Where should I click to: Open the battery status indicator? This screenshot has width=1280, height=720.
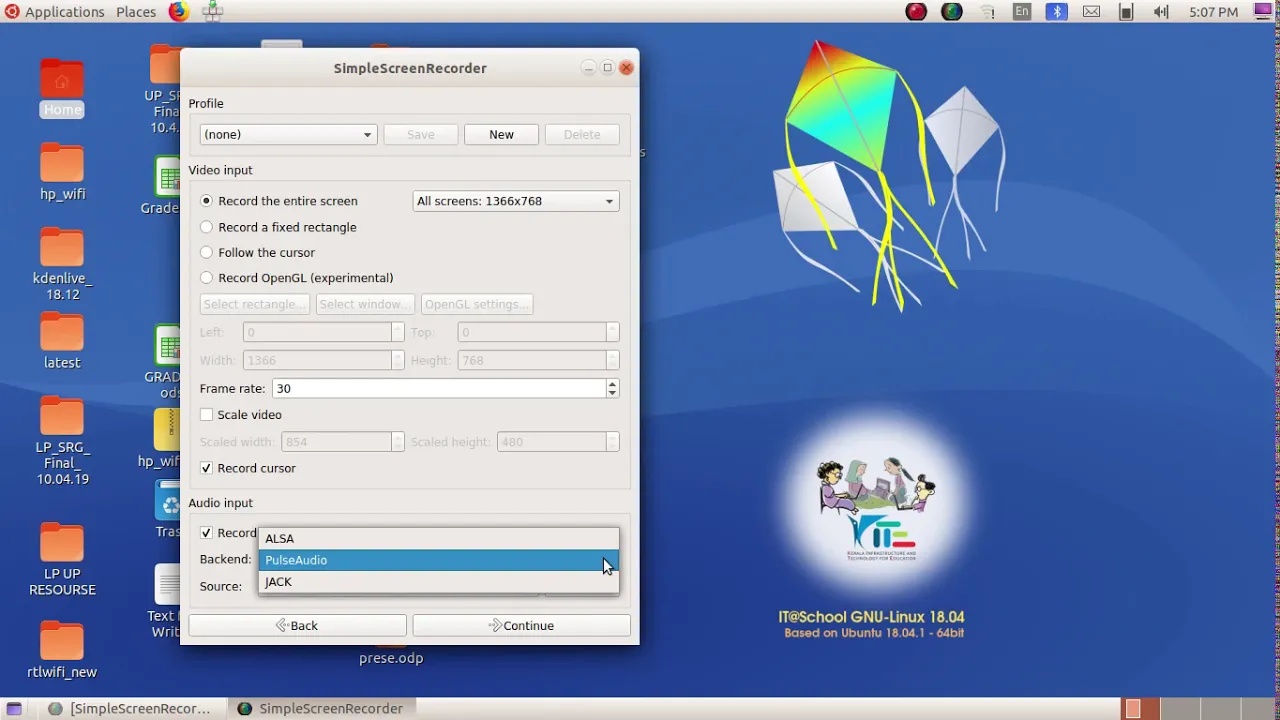pyautogui.click(x=1126, y=12)
